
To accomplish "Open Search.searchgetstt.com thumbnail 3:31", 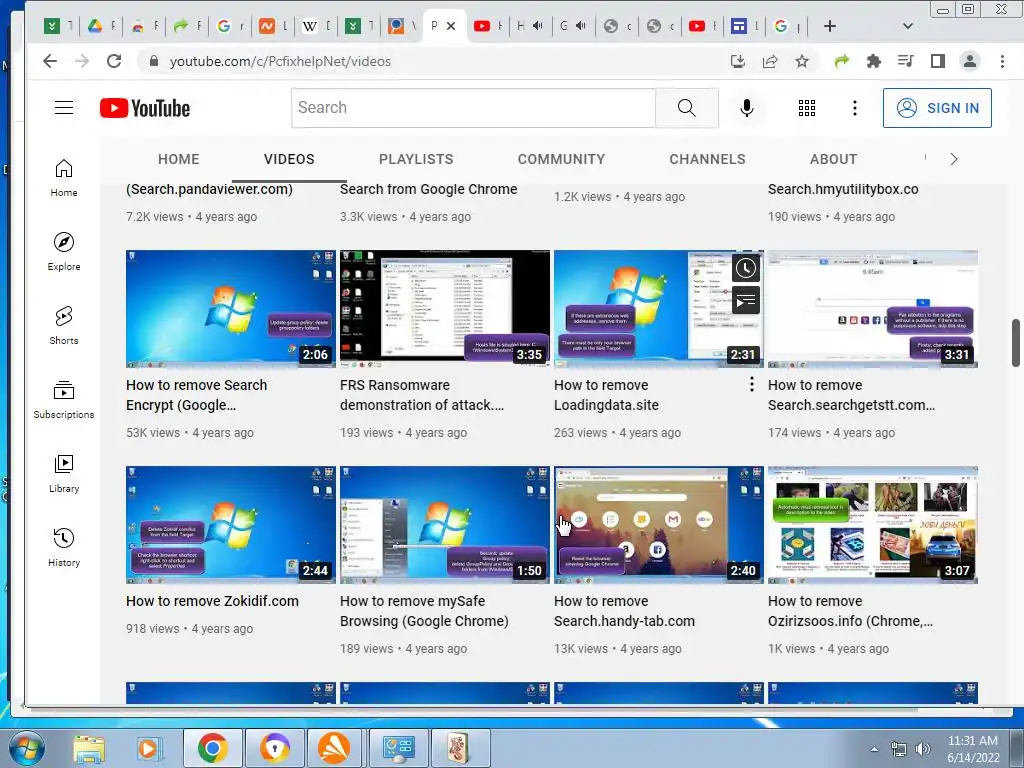I will pos(872,309).
